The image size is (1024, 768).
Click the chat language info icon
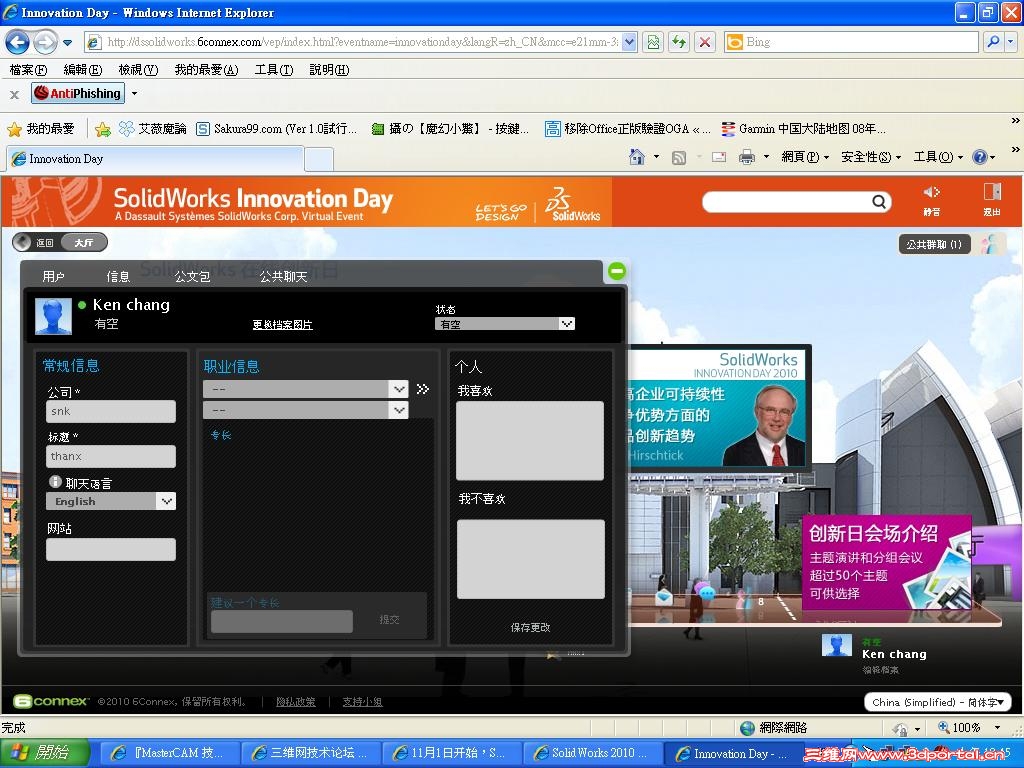point(56,482)
